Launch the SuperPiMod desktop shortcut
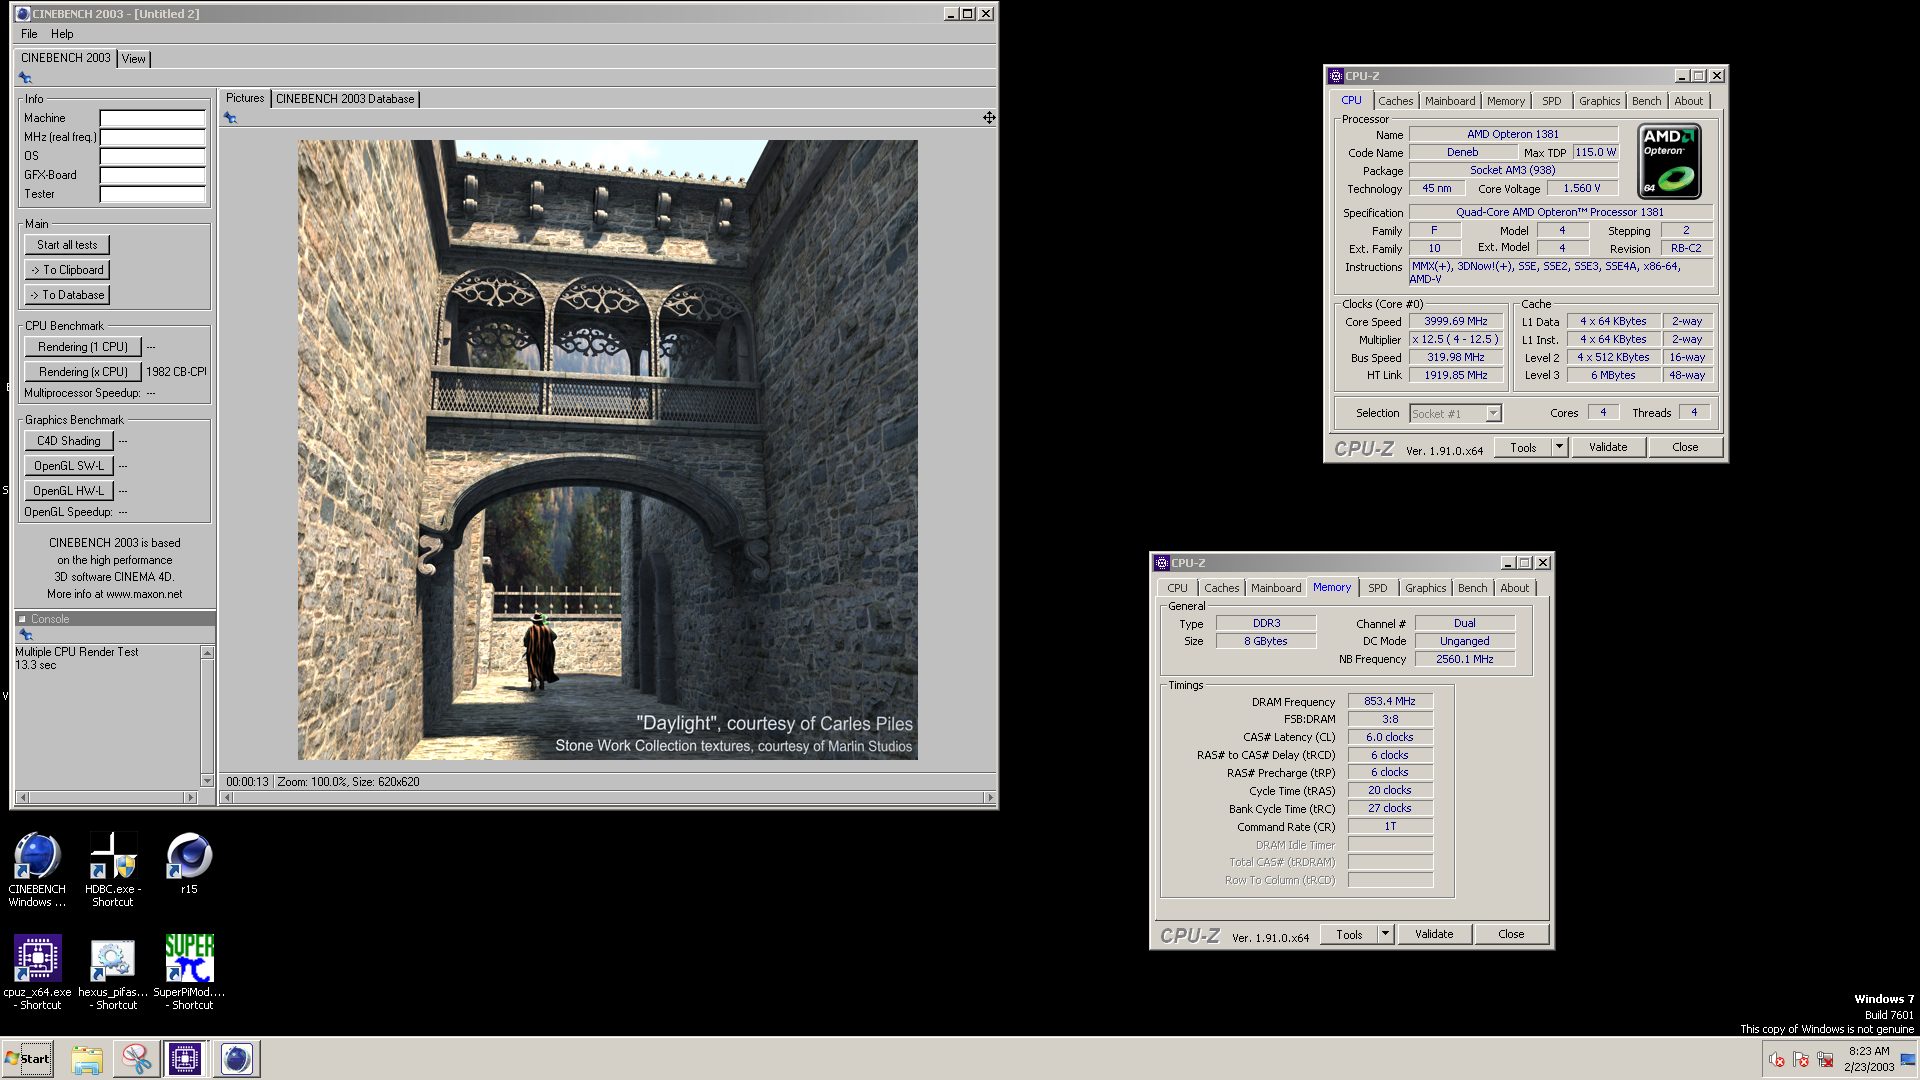This screenshot has height=1080, width=1920. point(189,972)
